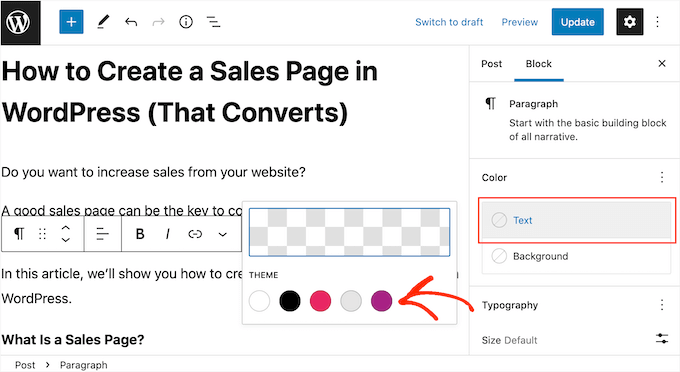The height and width of the screenshot is (372, 680).
Task: Pick the purple theme color
Action: [382, 301]
